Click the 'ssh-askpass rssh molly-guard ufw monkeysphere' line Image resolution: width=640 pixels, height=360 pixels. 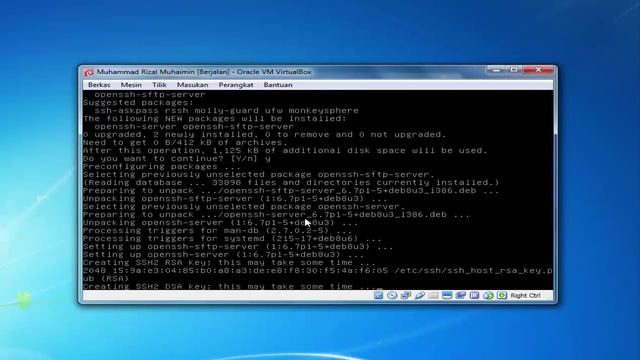(227, 111)
